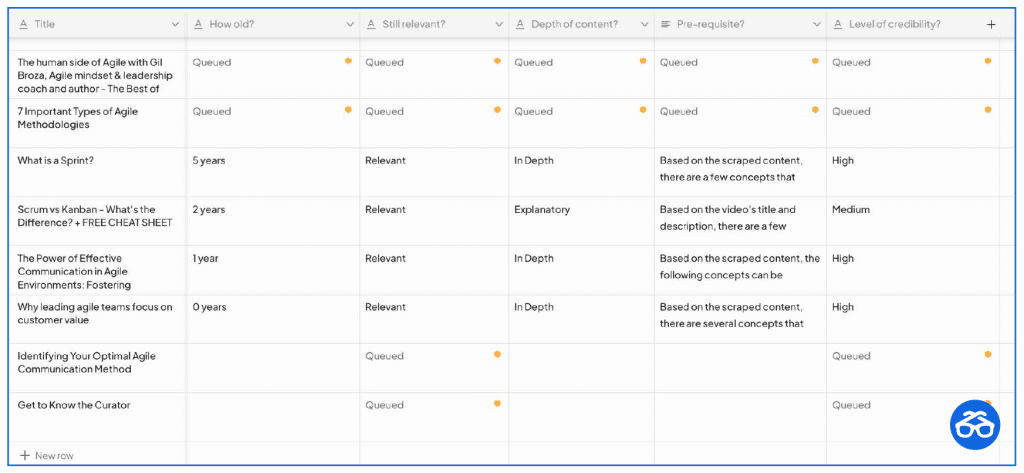
Task: Add a New row to the table
Action: 47,455
